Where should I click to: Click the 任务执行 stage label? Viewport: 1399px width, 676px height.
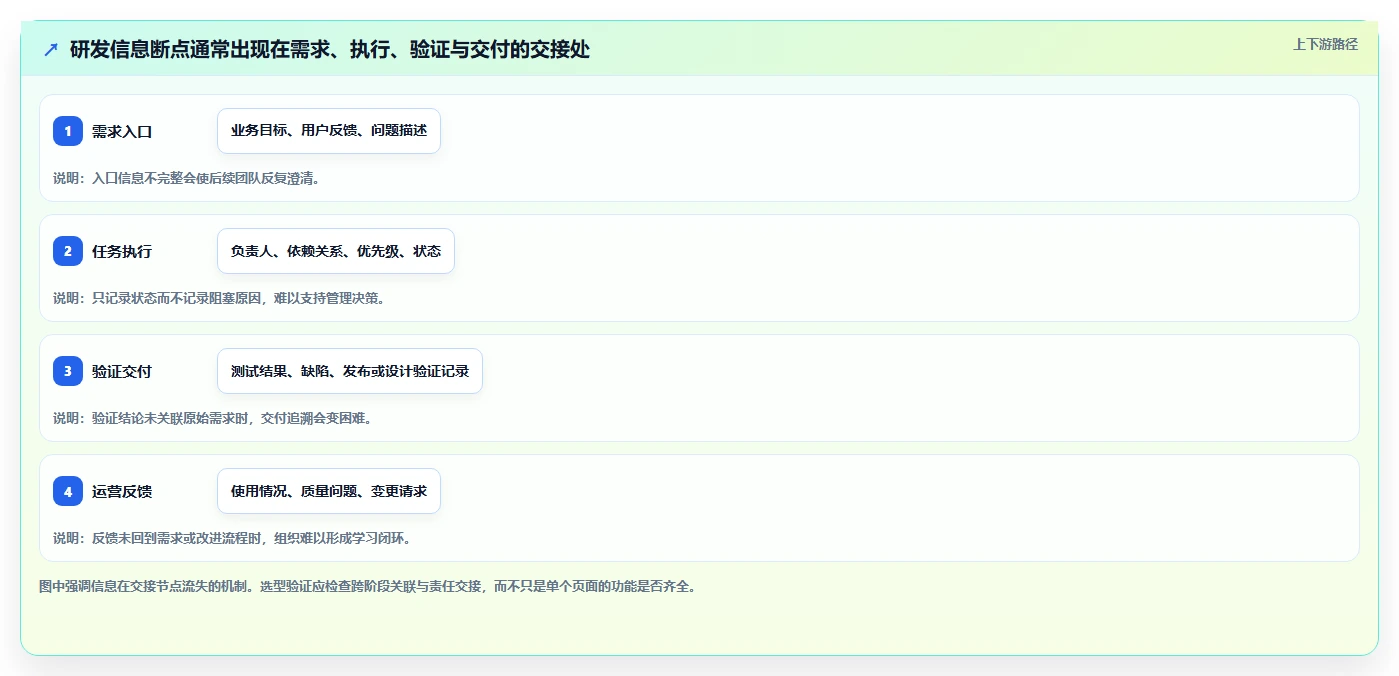pyautogui.click(x=122, y=251)
